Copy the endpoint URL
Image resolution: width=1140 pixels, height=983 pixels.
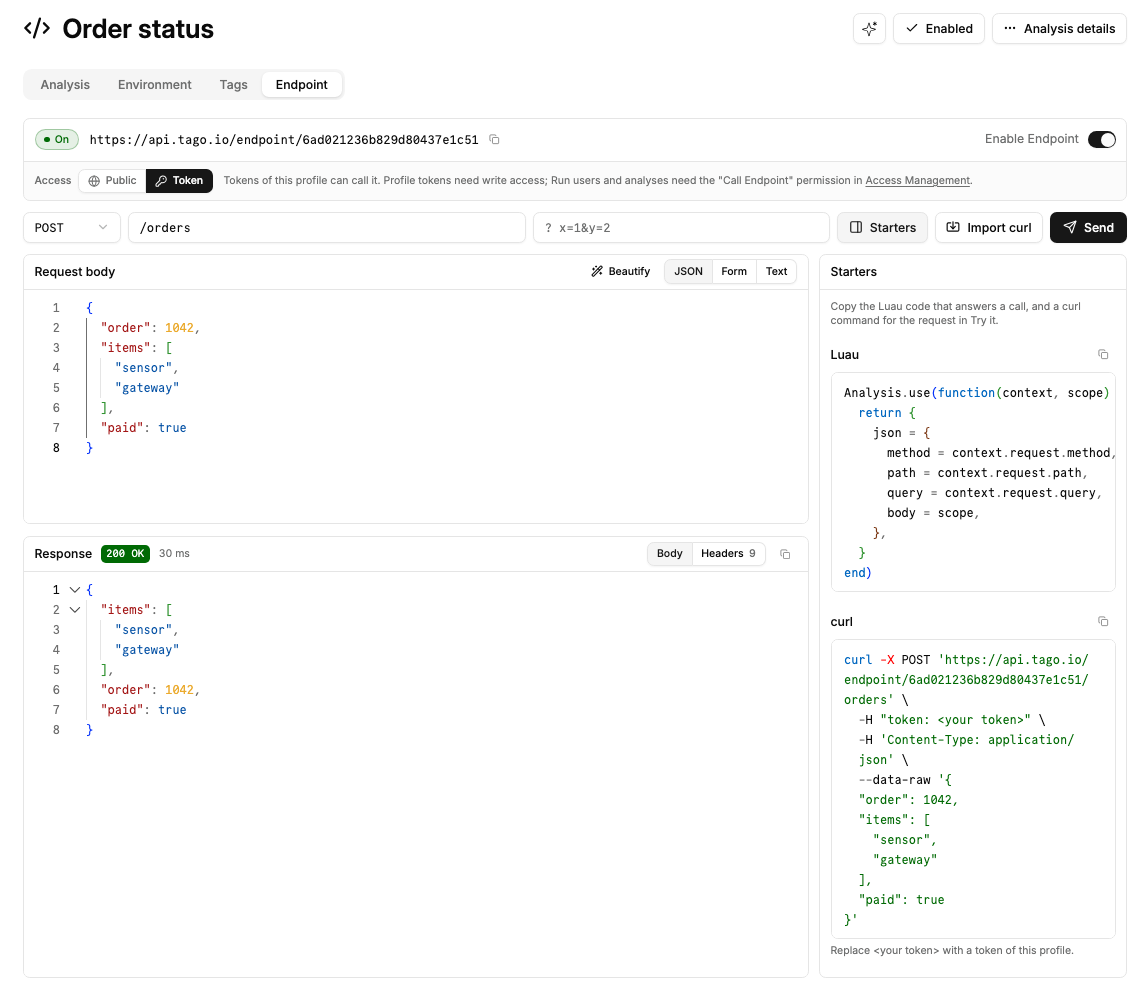[x=494, y=140]
